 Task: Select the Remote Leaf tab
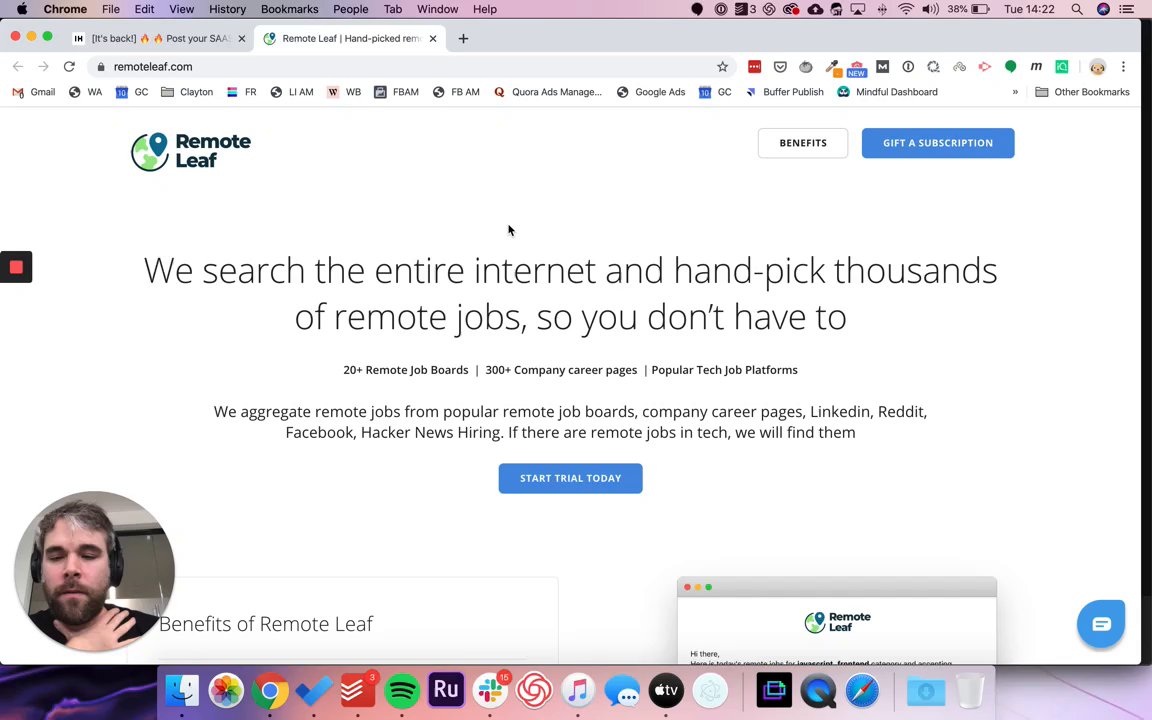click(x=349, y=38)
